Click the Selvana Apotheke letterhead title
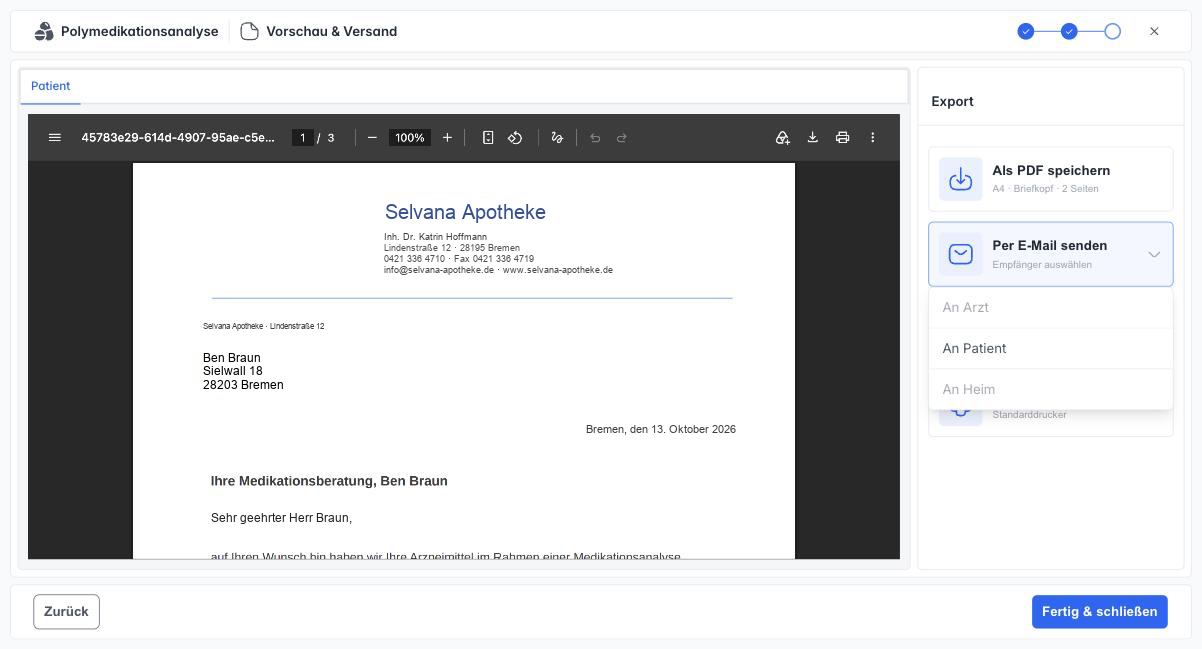1202x649 pixels. point(465,212)
